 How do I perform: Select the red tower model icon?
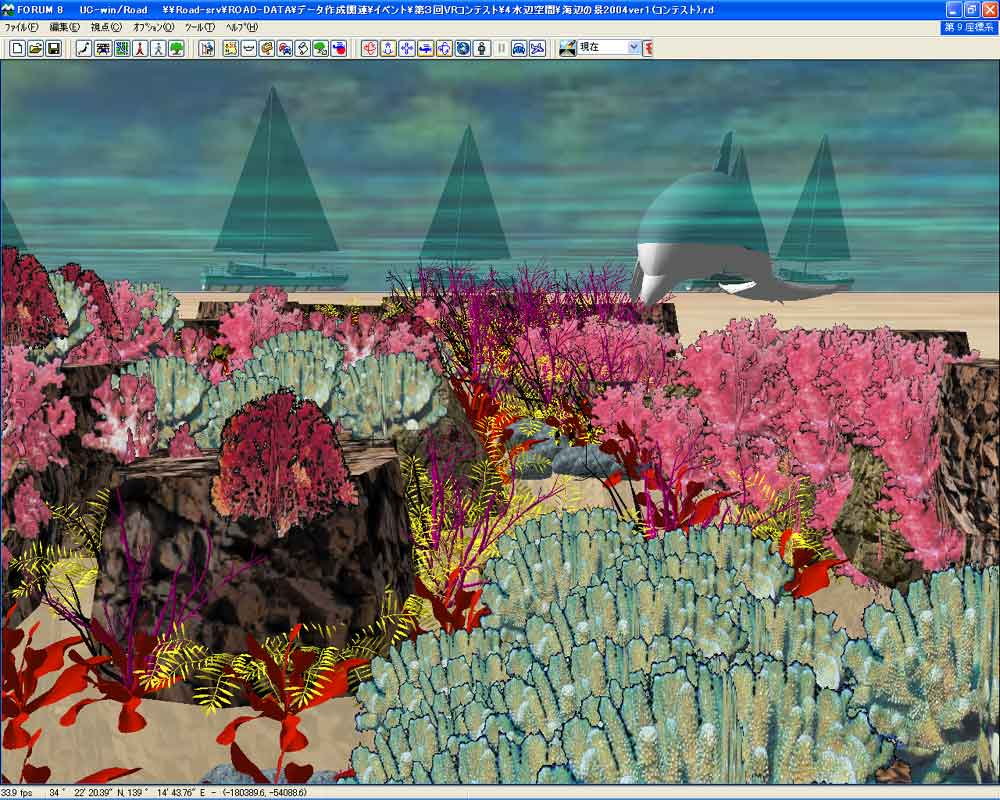click(140, 48)
